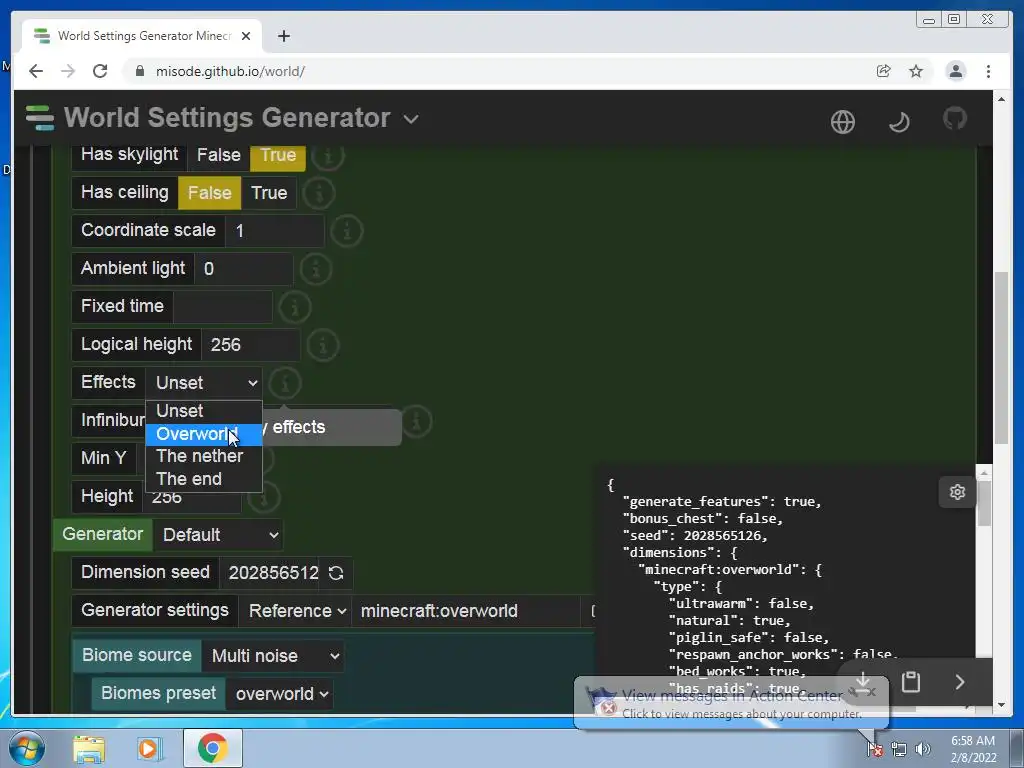
Task: Click the Biomes preset label
Action: tap(158, 693)
